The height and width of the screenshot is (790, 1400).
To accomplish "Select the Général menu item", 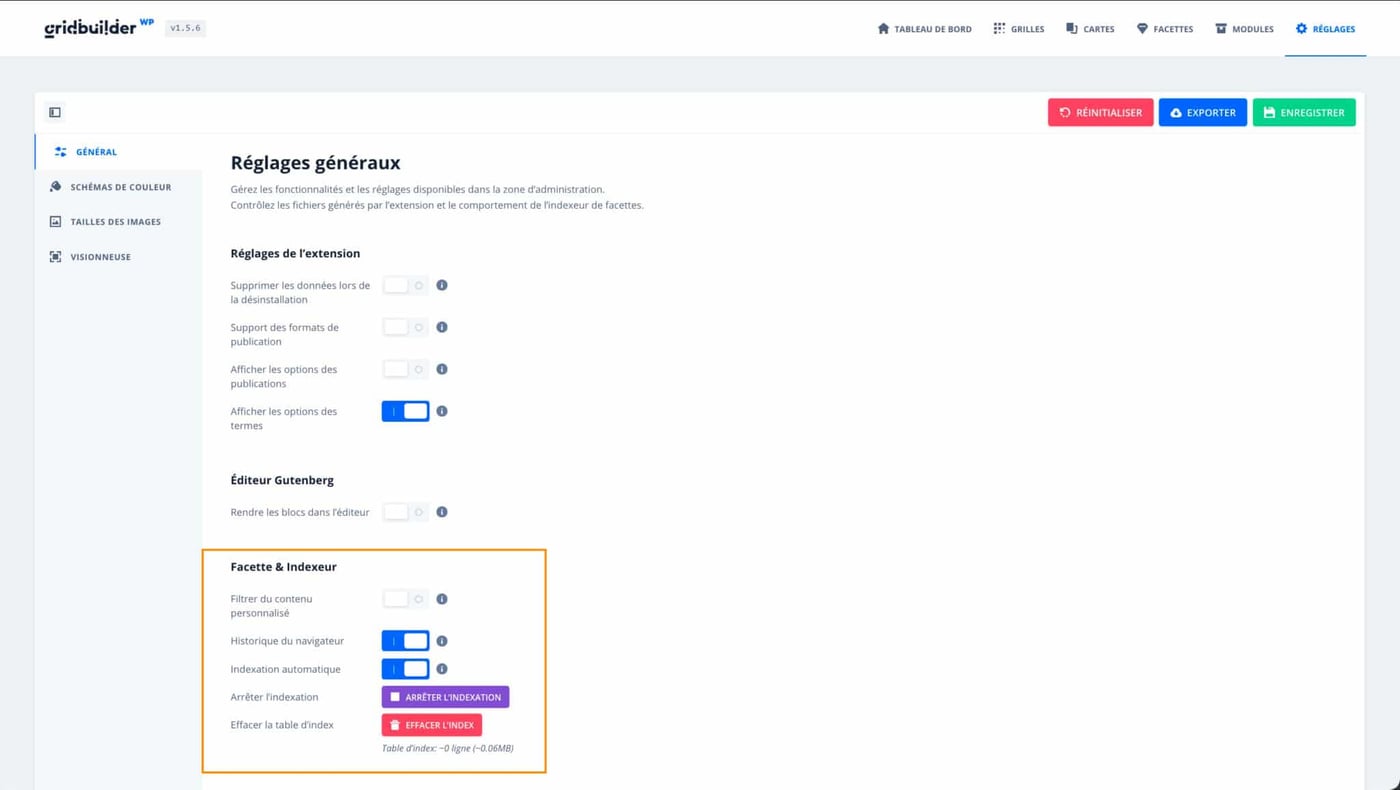I will coord(97,151).
